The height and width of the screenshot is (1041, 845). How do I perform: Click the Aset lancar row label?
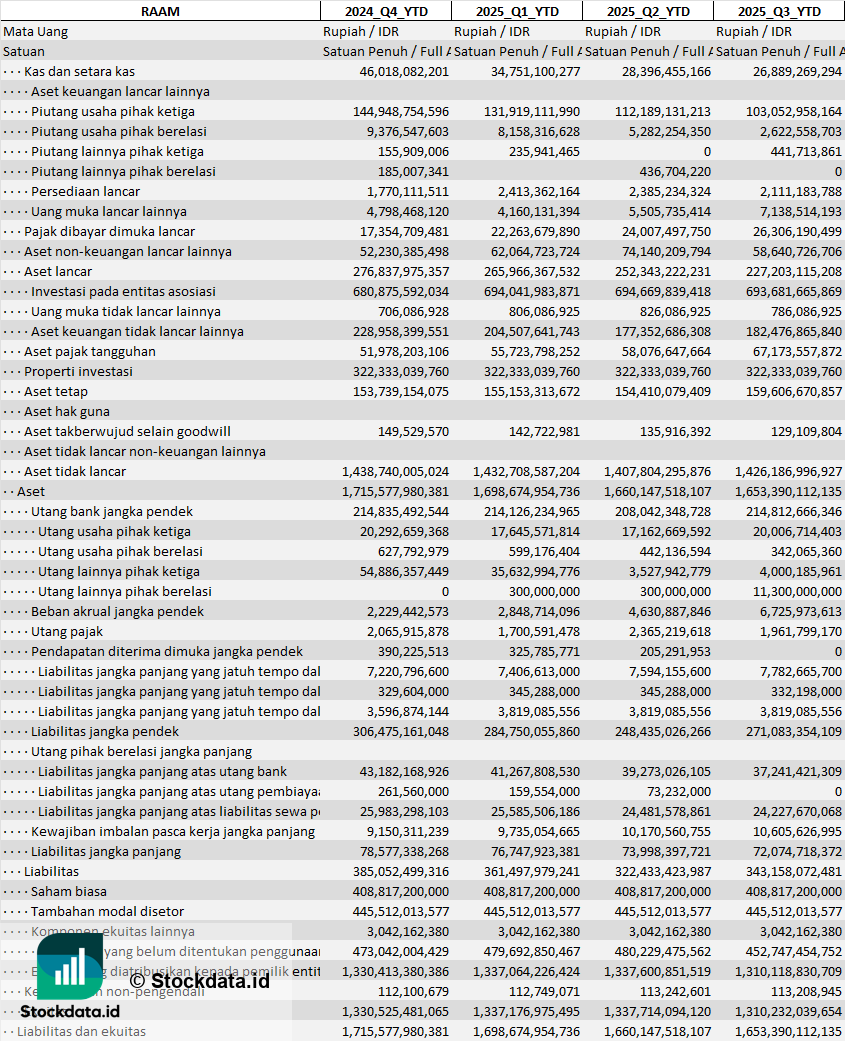pos(58,271)
